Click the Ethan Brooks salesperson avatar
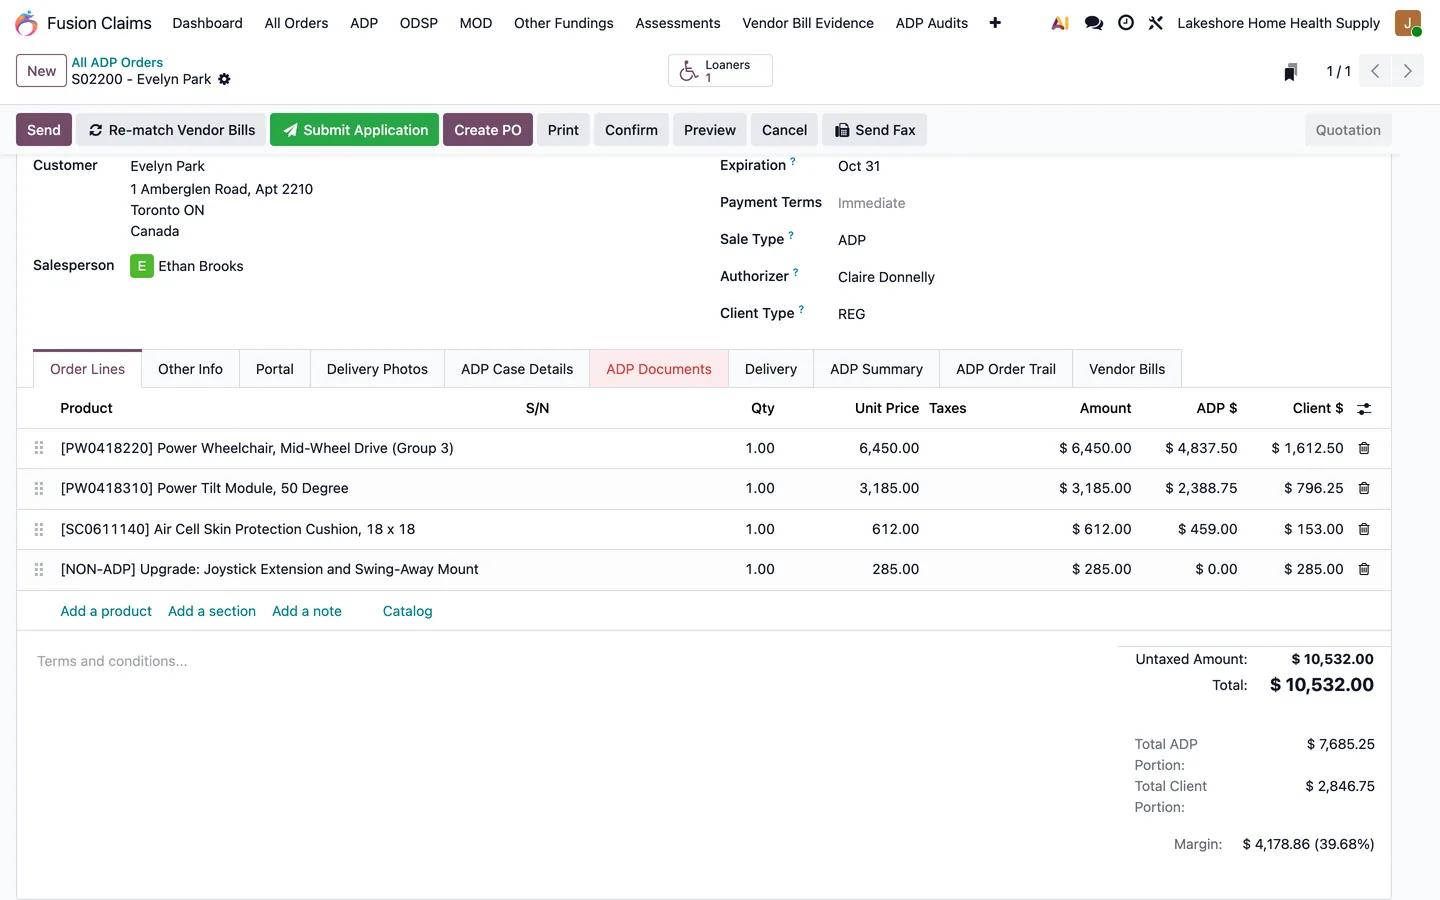This screenshot has height=900, width=1440. (142, 266)
